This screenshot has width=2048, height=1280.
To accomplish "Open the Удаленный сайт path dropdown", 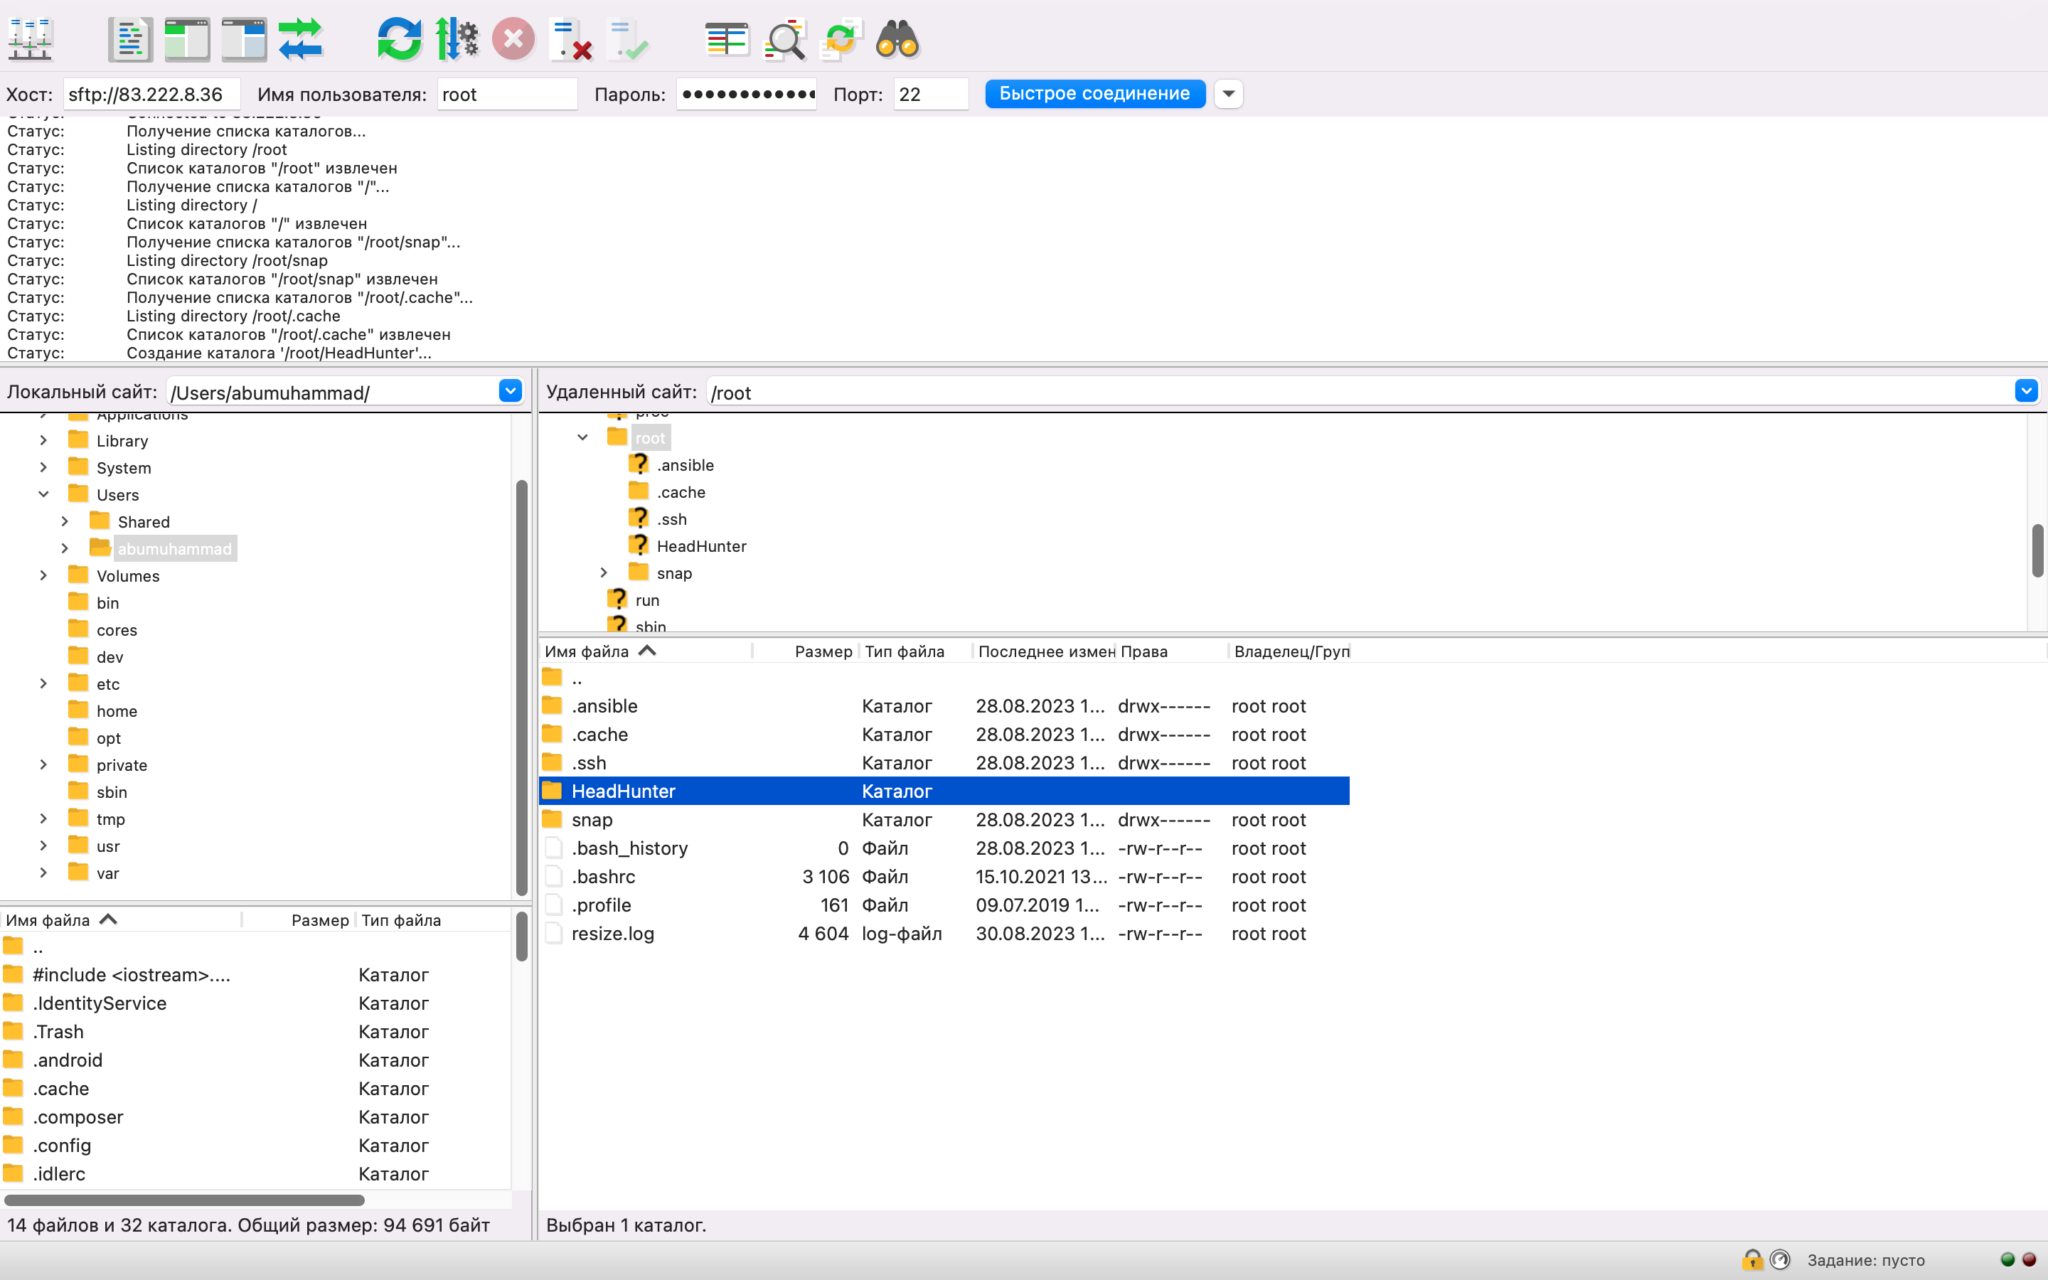I will coord(2026,391).
